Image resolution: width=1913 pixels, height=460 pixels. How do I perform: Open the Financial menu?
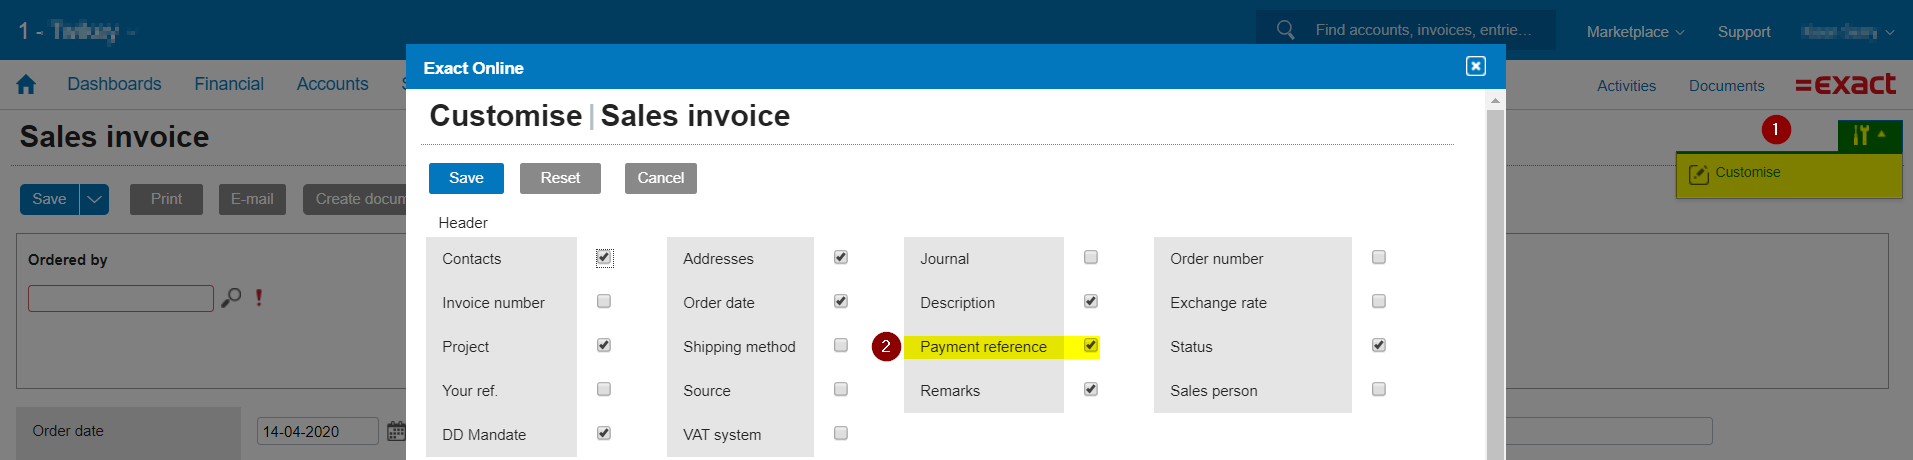coord(229,85)
